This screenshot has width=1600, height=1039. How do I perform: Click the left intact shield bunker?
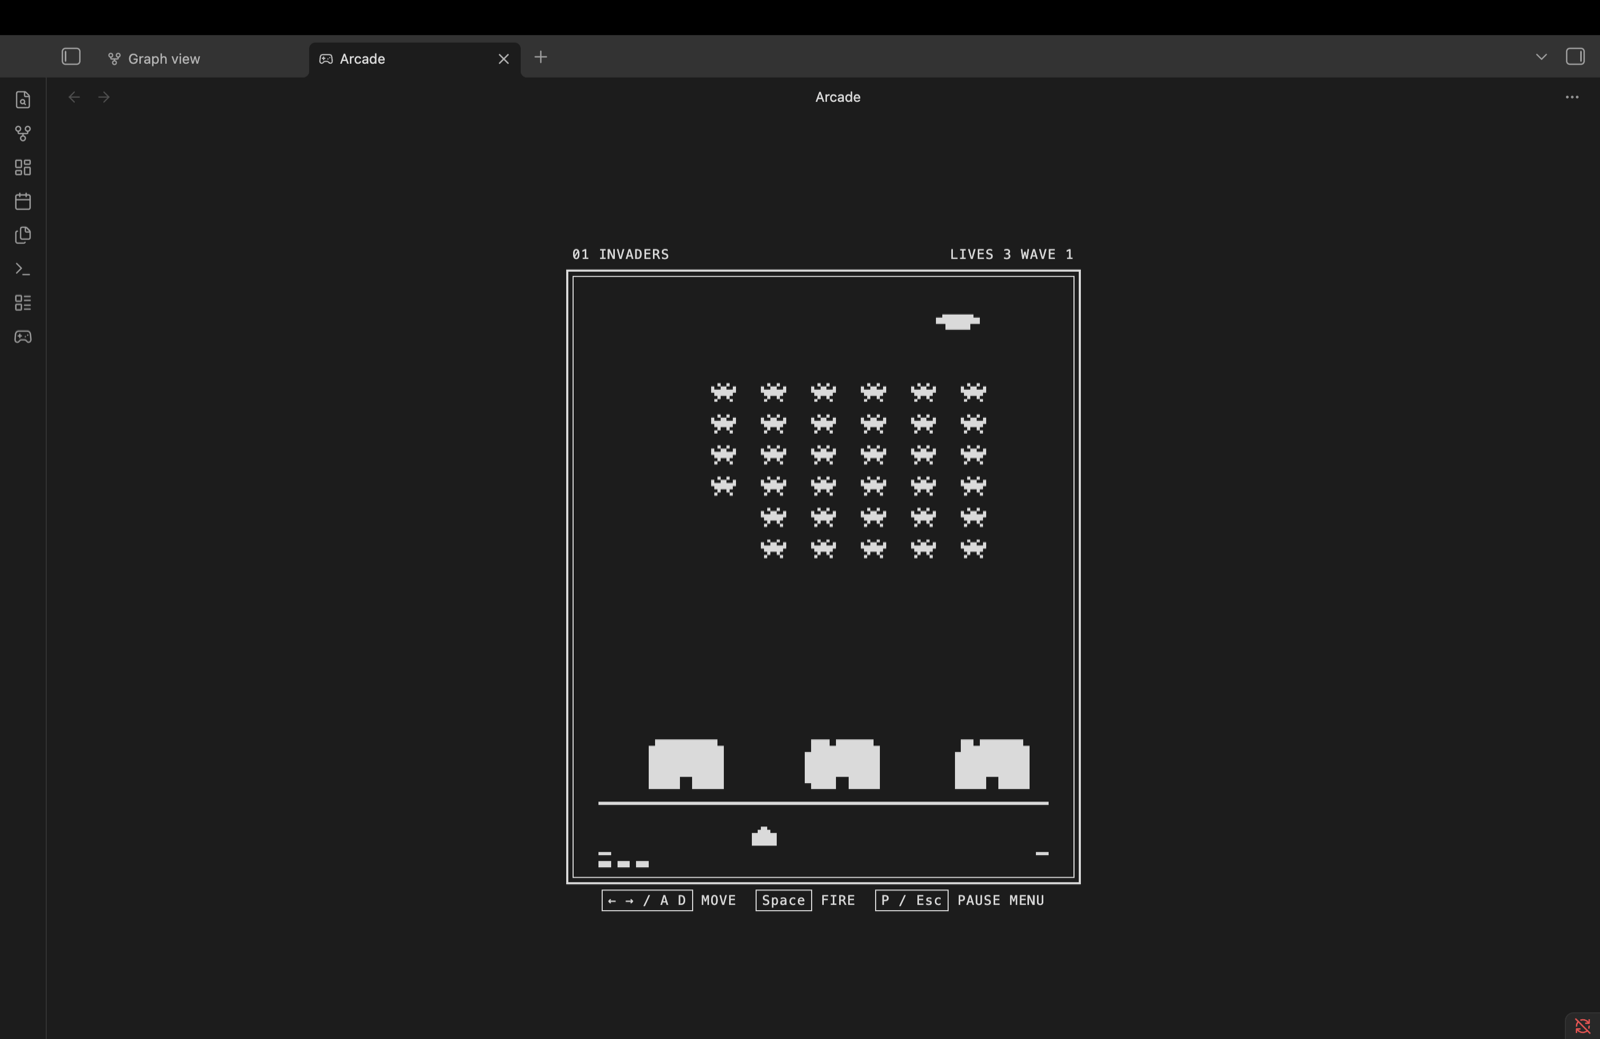[686, 764]
